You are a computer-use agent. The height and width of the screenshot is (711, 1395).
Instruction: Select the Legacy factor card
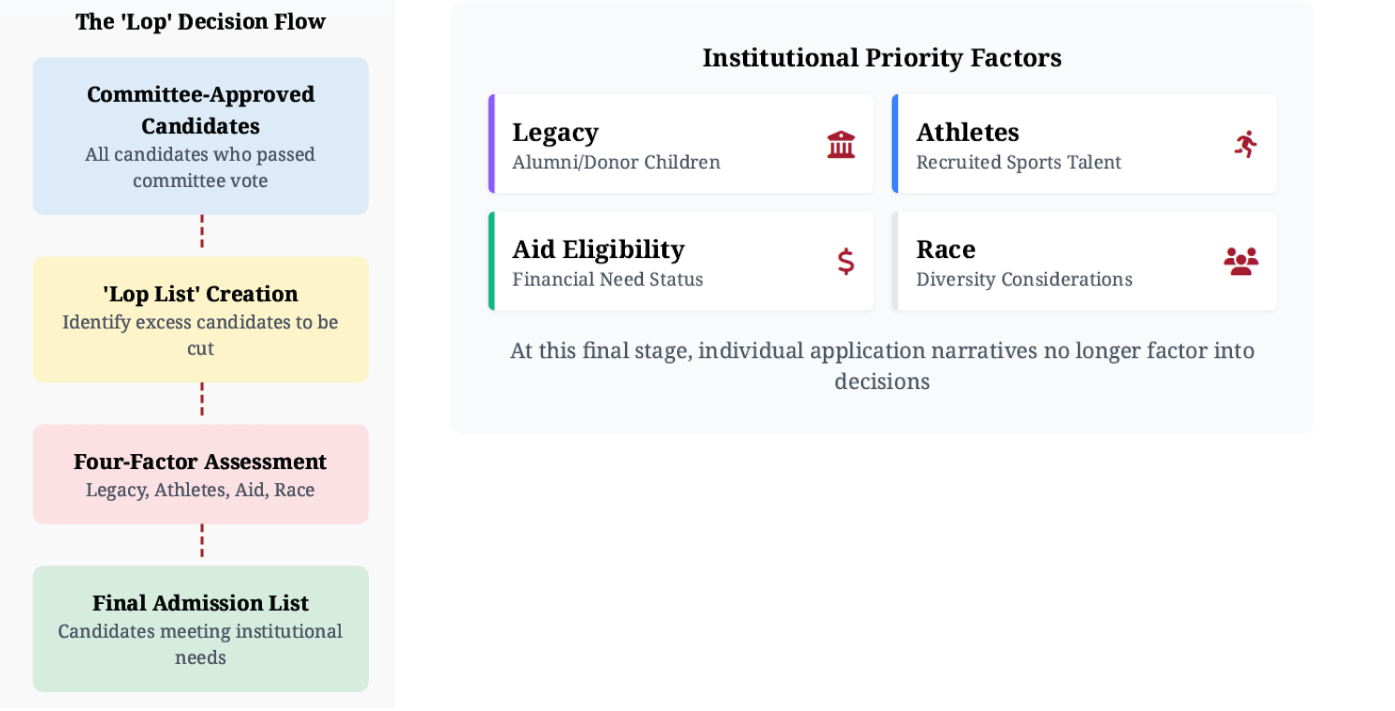(681, 144)
